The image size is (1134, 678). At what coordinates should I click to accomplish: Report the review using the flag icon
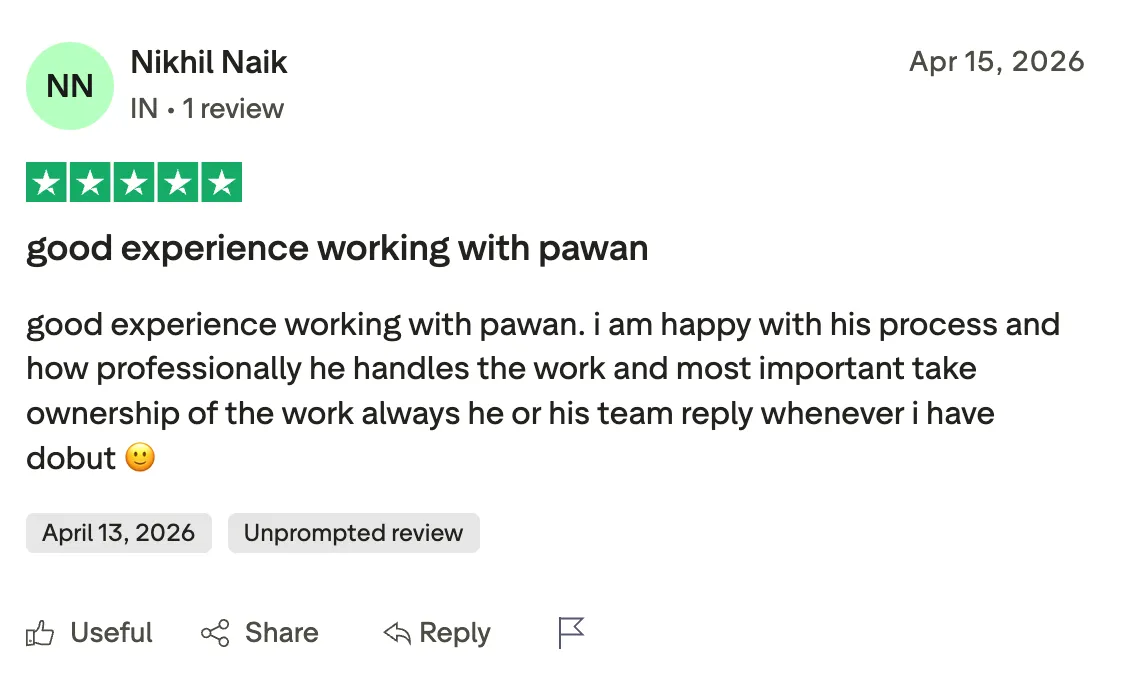pos(571,632)
